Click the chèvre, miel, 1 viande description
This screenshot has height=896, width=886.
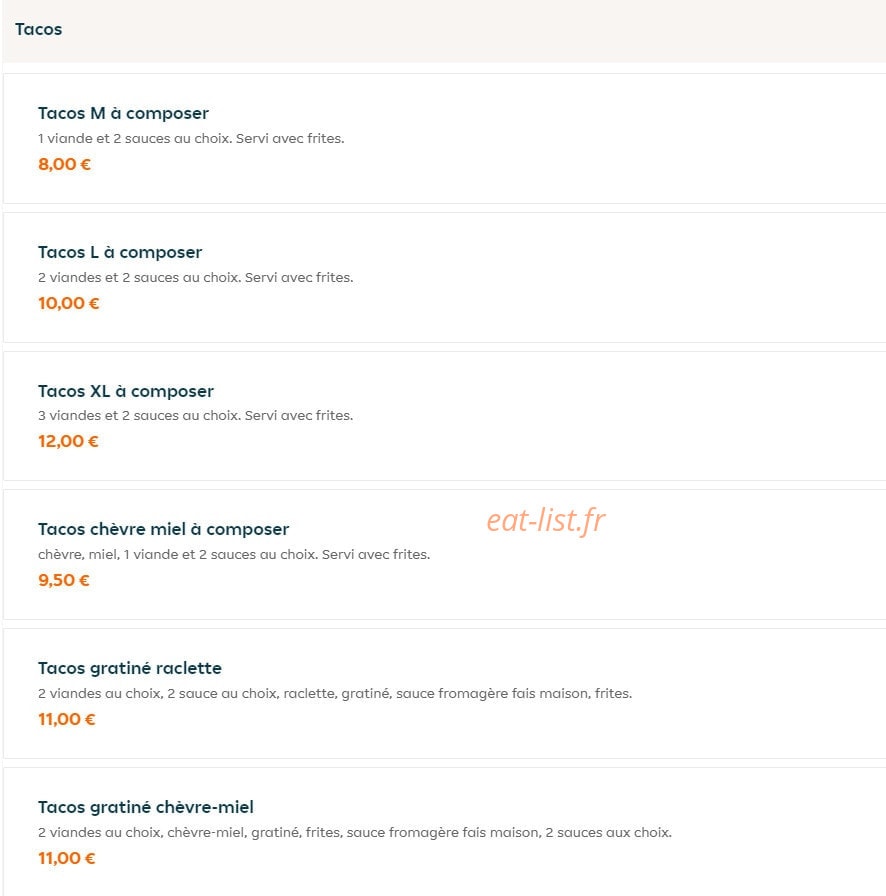[x=234, y=554]
